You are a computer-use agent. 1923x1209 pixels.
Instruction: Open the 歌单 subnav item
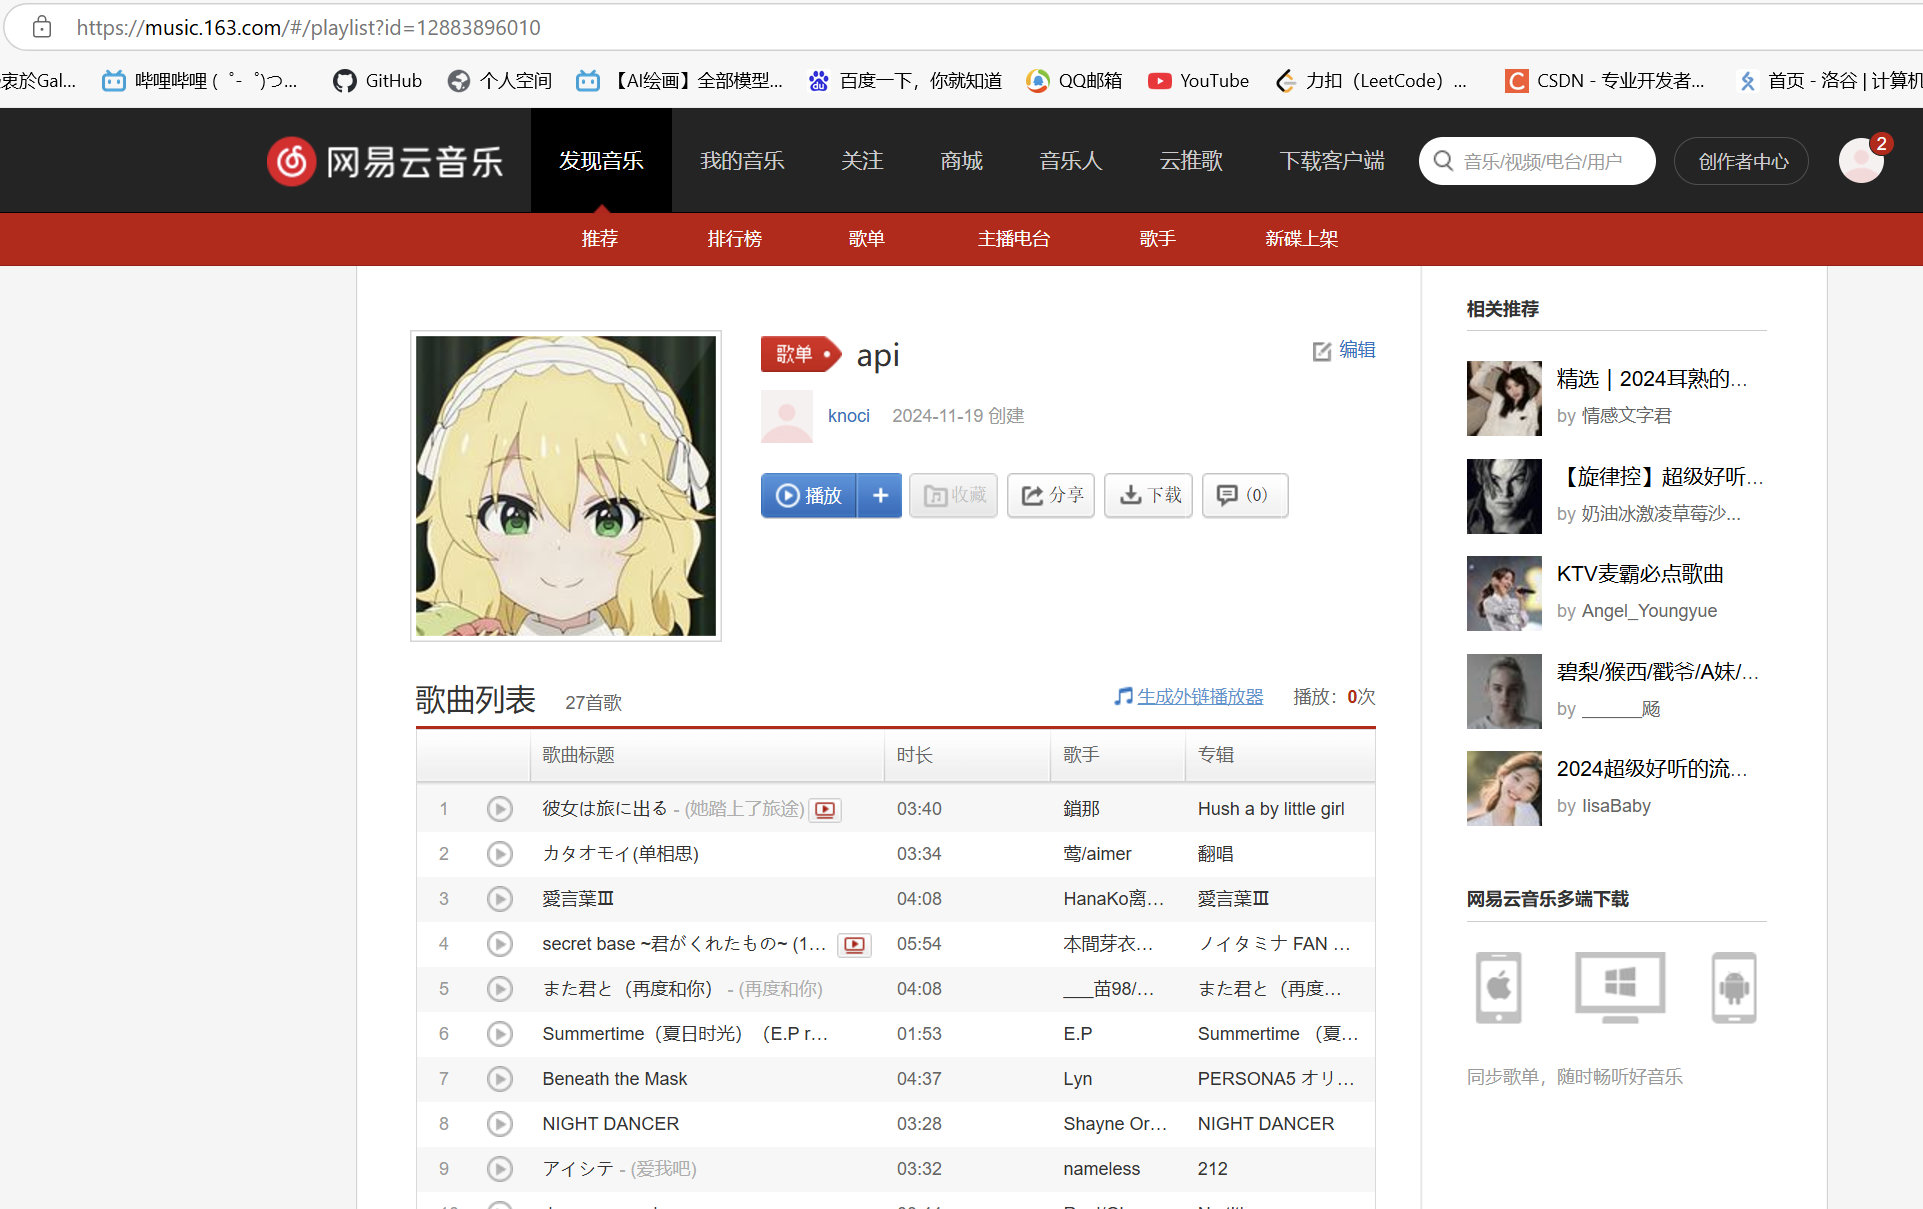click(867, 238)
